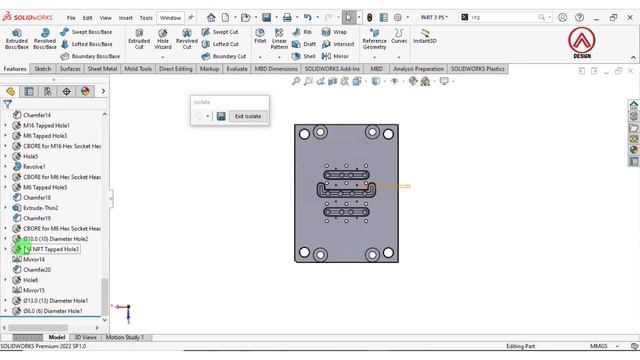Open the Window menu
The height and width of the screenshot is (360, 640).
click(170, 18)
